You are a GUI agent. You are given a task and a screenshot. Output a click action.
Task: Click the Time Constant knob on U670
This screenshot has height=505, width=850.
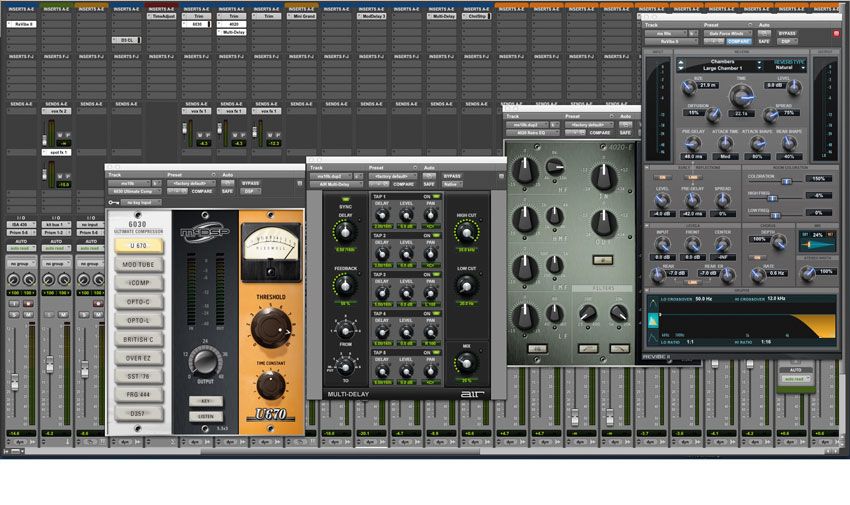[x=271, y=385]
